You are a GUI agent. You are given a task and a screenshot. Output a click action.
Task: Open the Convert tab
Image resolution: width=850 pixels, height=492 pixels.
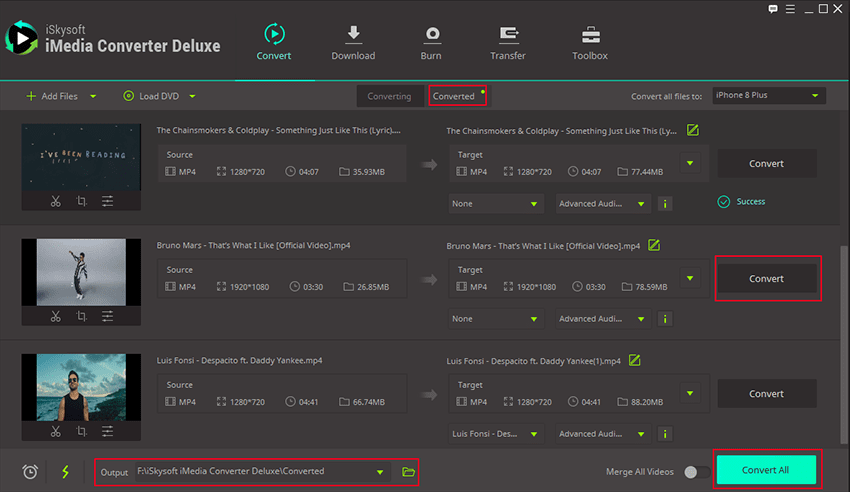[274, 42]
